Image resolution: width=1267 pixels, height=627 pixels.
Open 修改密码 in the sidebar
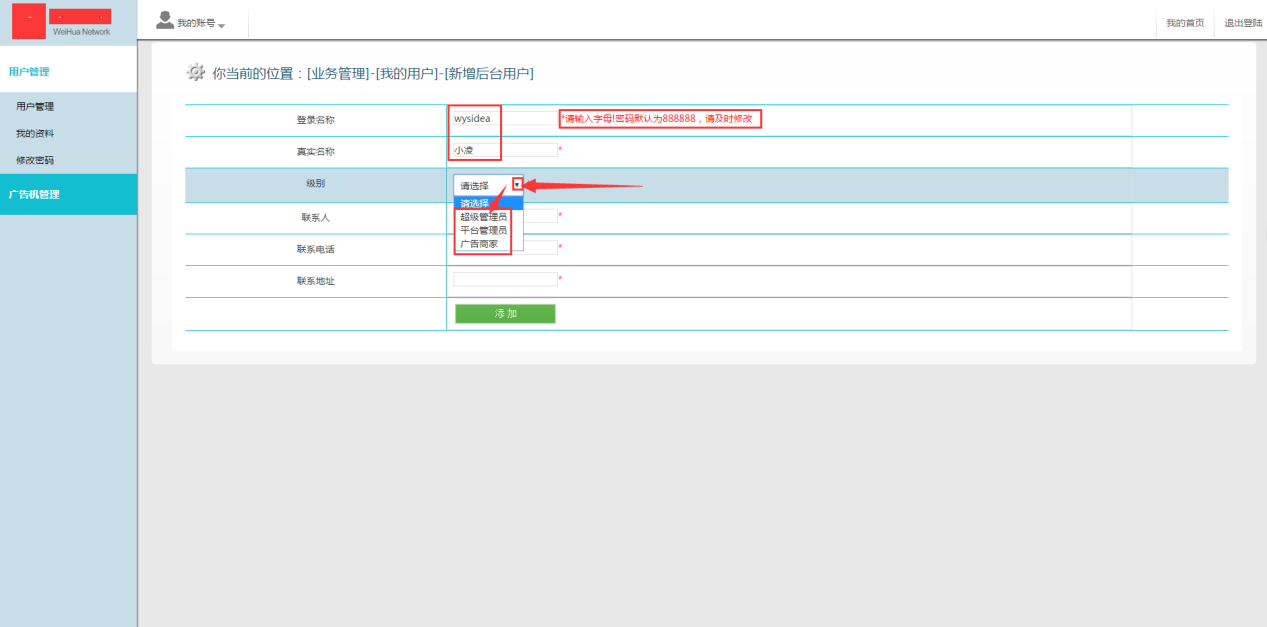point(35,160)
